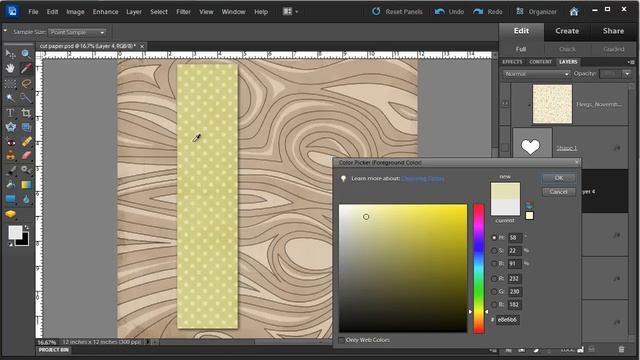Viewport: 640px width, 360px height.
Task: Select the Cookie Cutter tool
Action: coord(10,127)
